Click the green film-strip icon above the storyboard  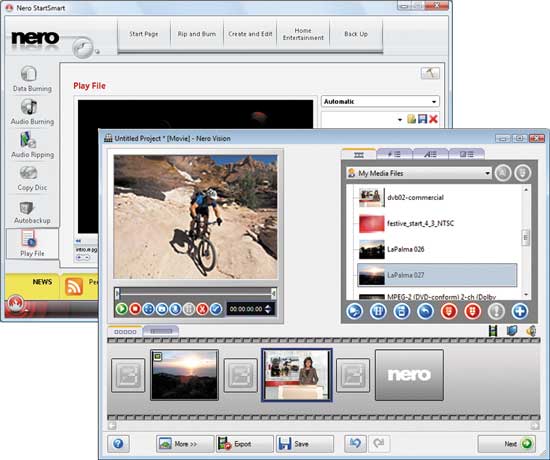coord(493,331)
